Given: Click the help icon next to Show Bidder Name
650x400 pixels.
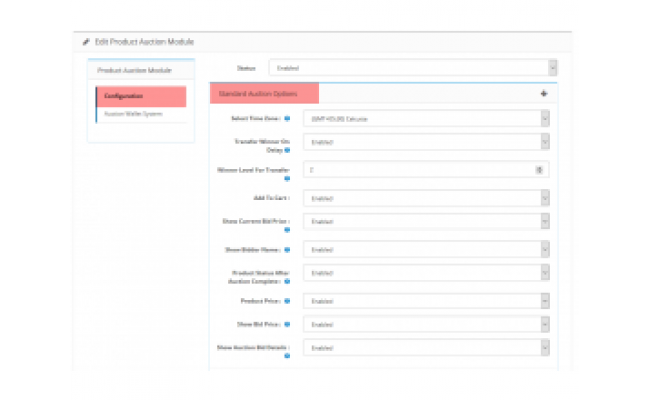Looking at the screenshot, I should 287,250.
